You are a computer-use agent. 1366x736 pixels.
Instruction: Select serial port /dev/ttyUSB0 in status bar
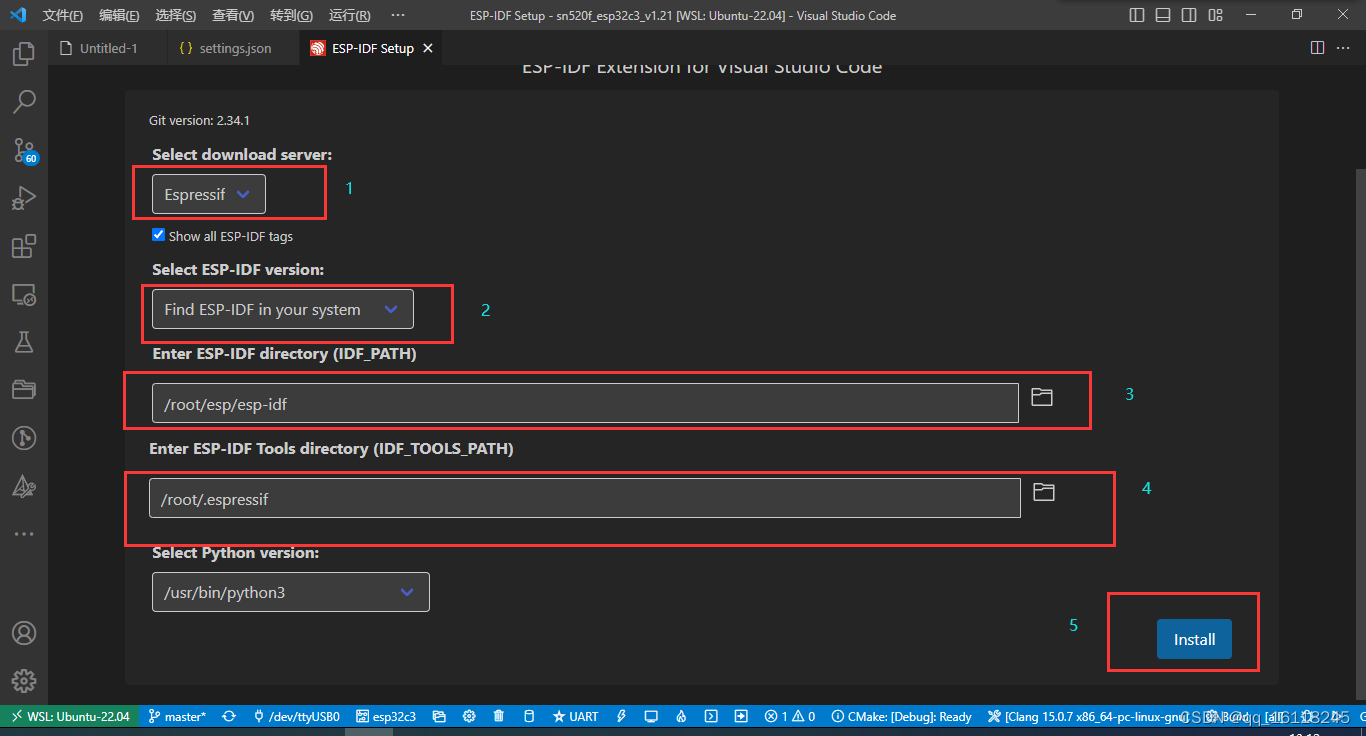297,716
